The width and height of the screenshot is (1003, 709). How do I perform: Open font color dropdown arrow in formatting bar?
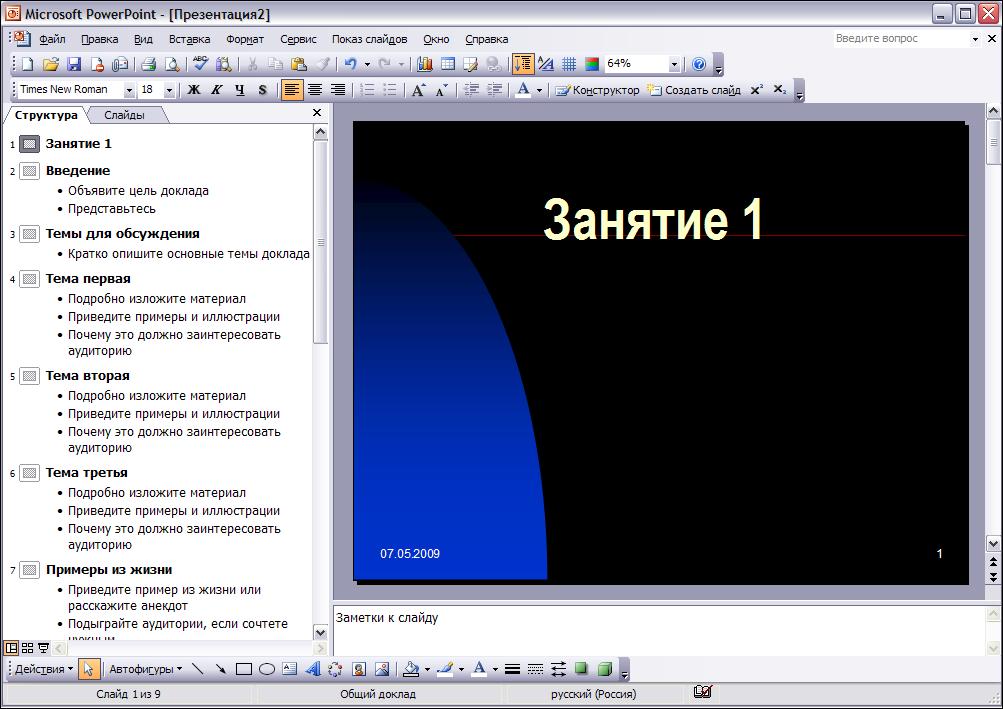539,90
